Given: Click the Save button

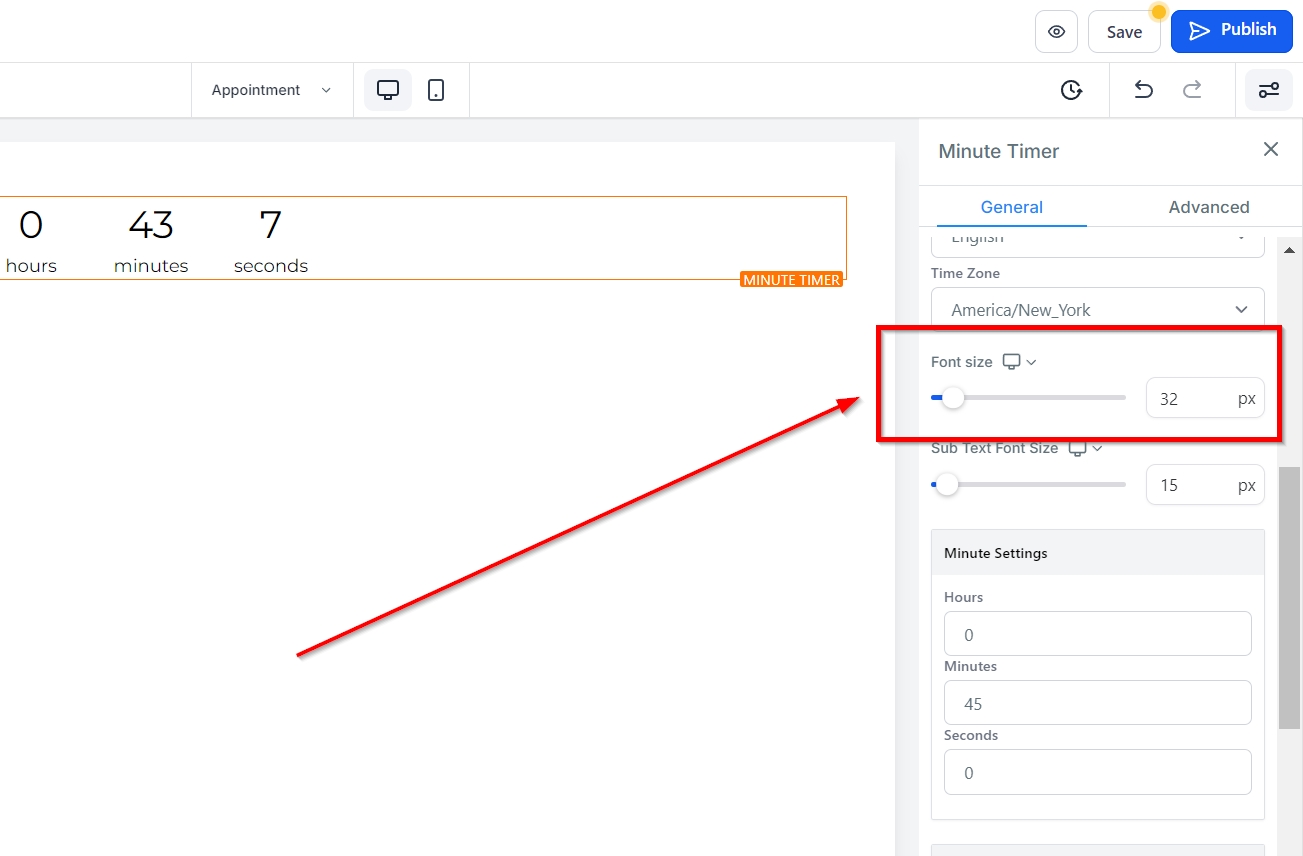Looking at the screenshot, I should click(x=1124, y=32).
